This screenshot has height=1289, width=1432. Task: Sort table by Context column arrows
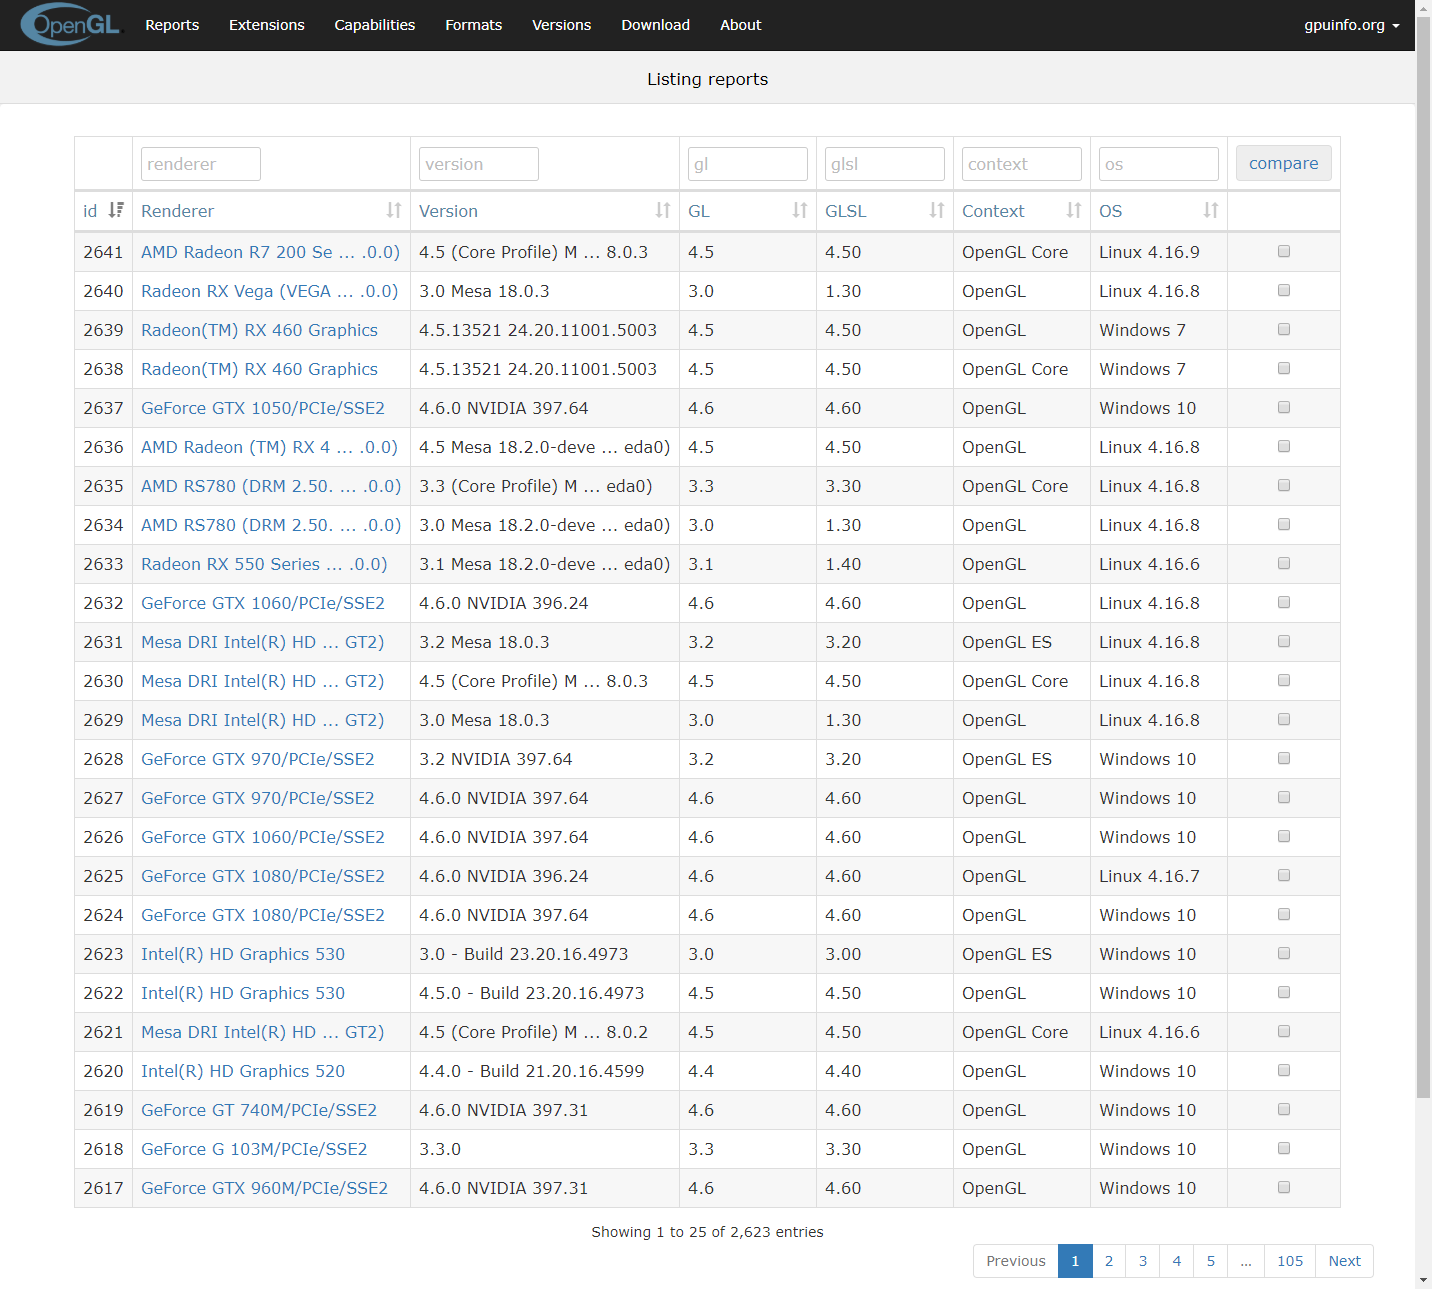click(1074, 210)
